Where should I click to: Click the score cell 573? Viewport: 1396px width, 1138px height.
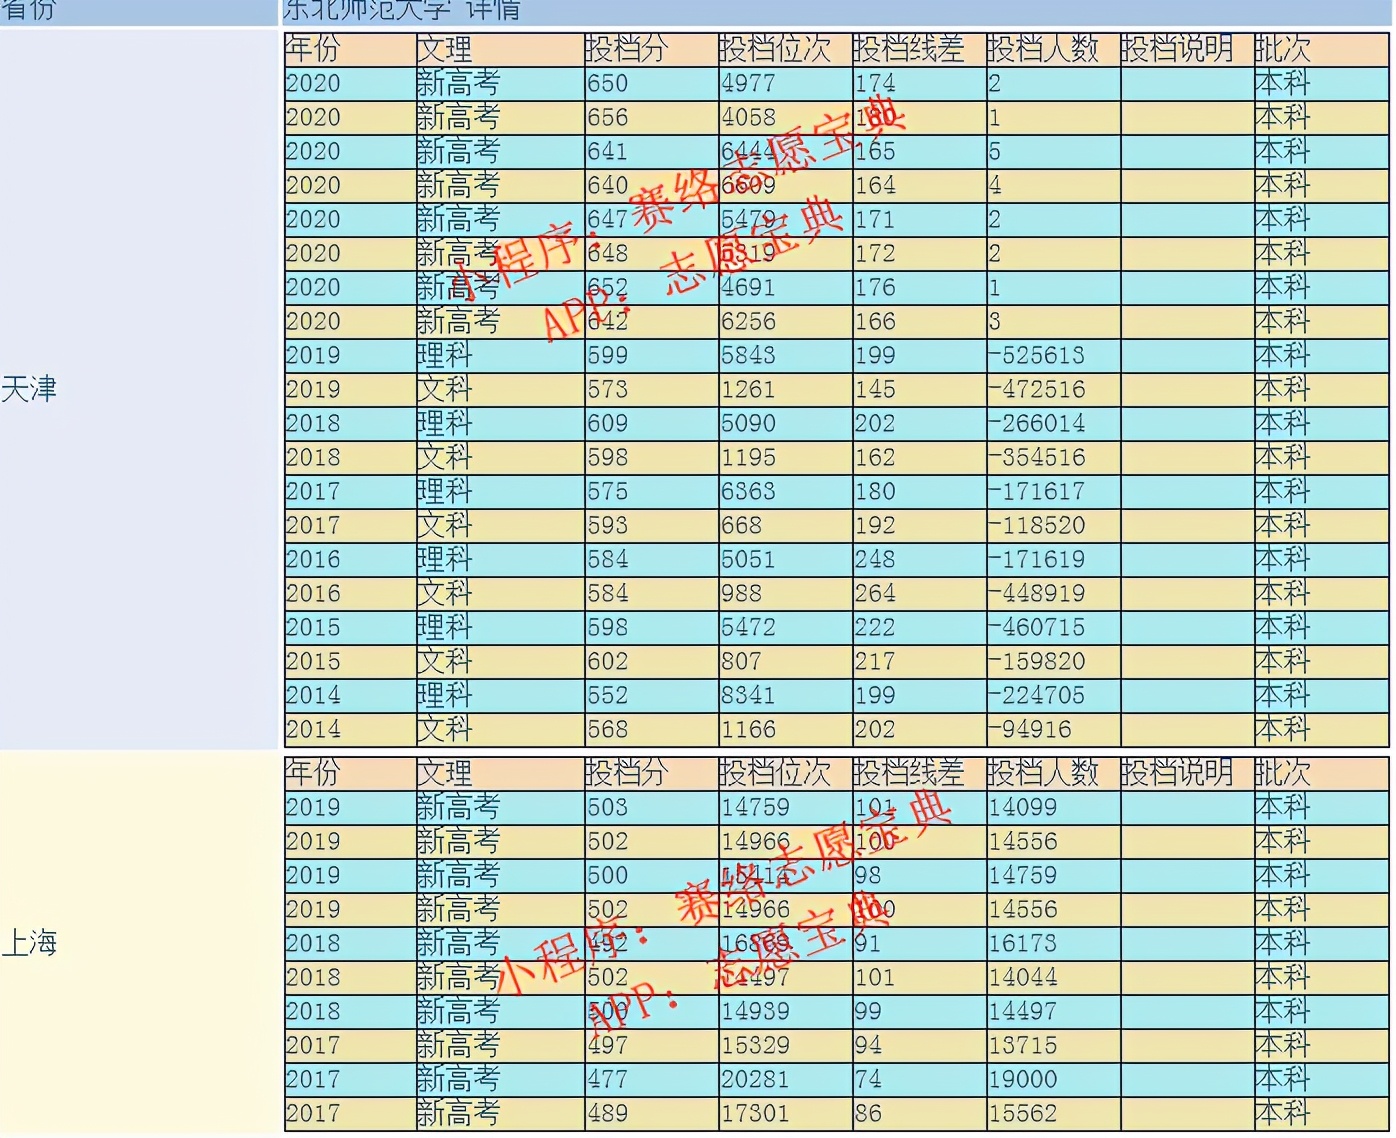coord(651,389)
